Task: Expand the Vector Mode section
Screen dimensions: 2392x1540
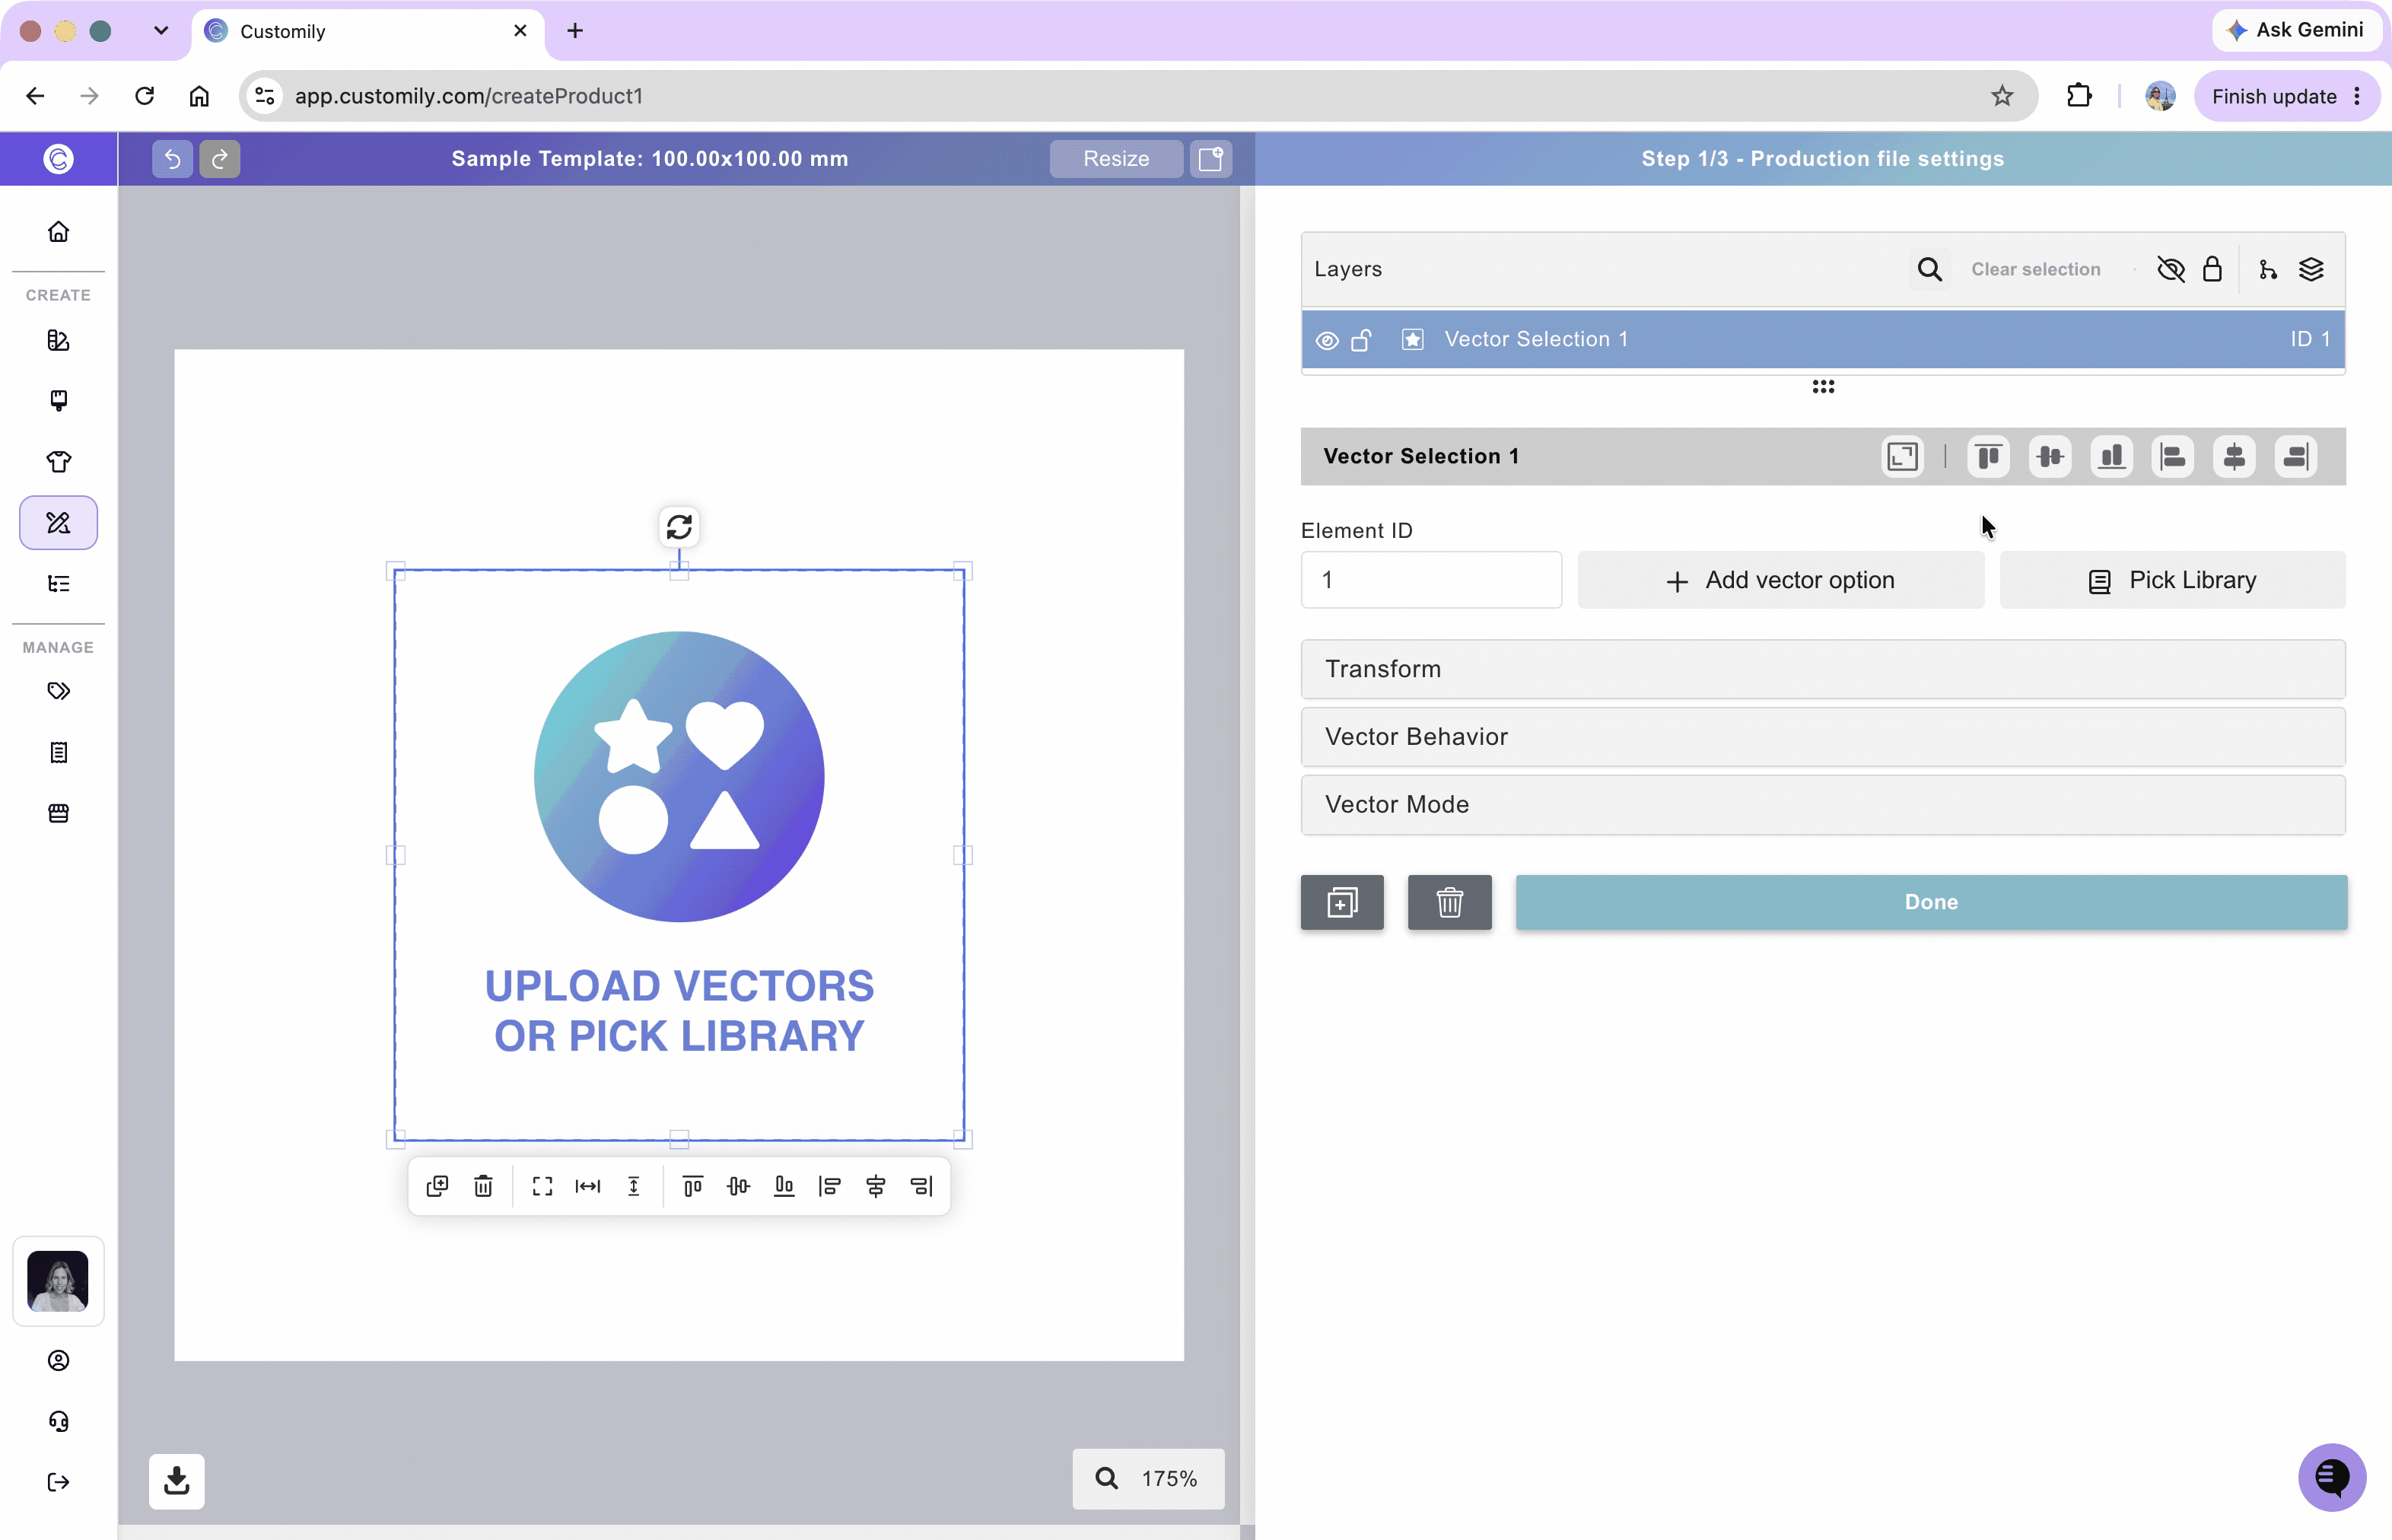Action: click(x=1822, y=805)
